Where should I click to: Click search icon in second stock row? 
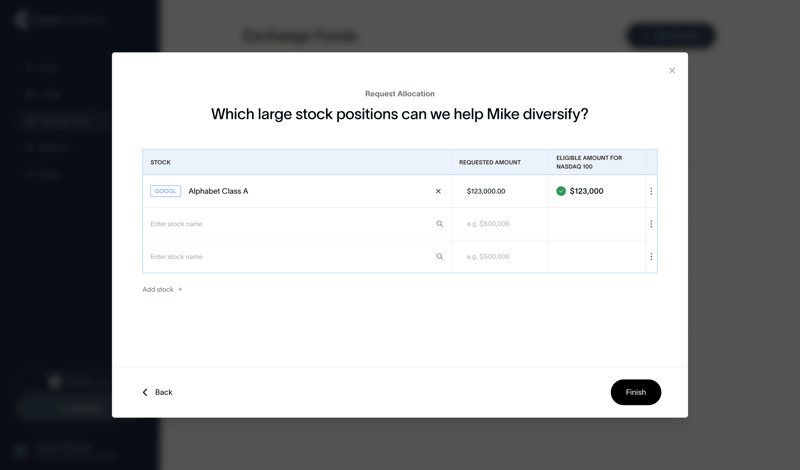[x=439, y=224]
